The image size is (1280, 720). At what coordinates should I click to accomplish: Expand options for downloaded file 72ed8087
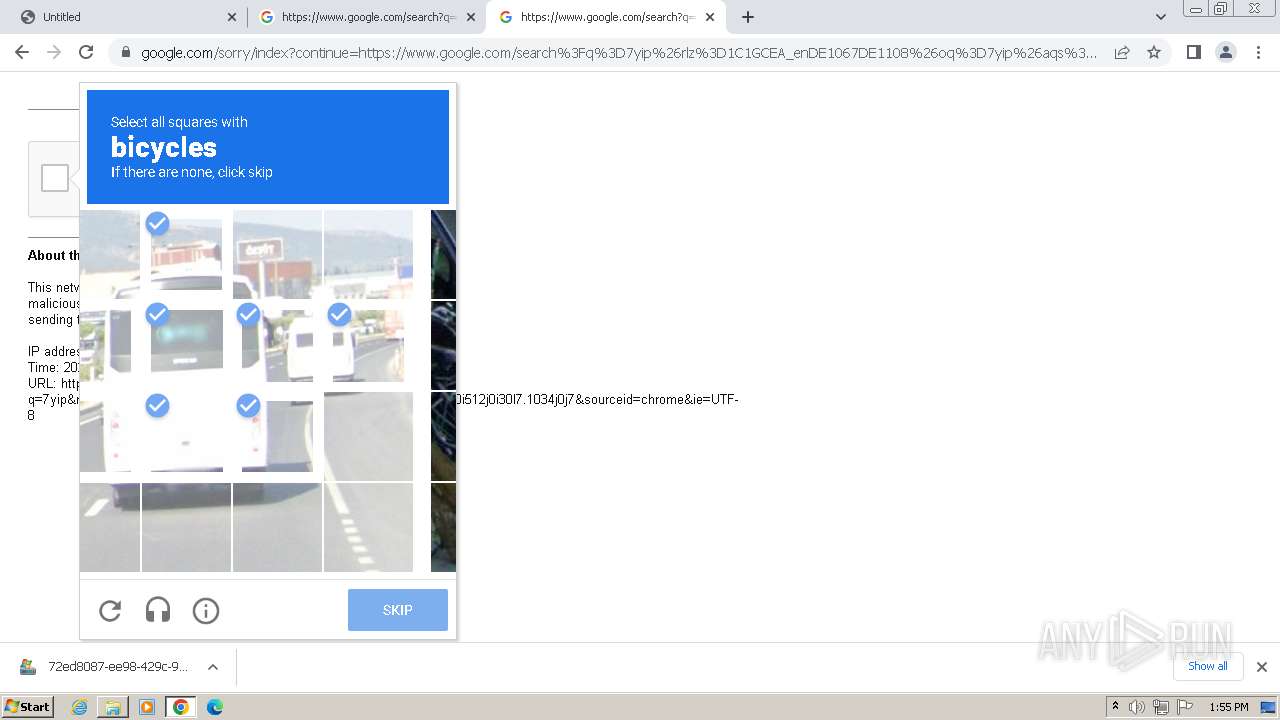213,667
